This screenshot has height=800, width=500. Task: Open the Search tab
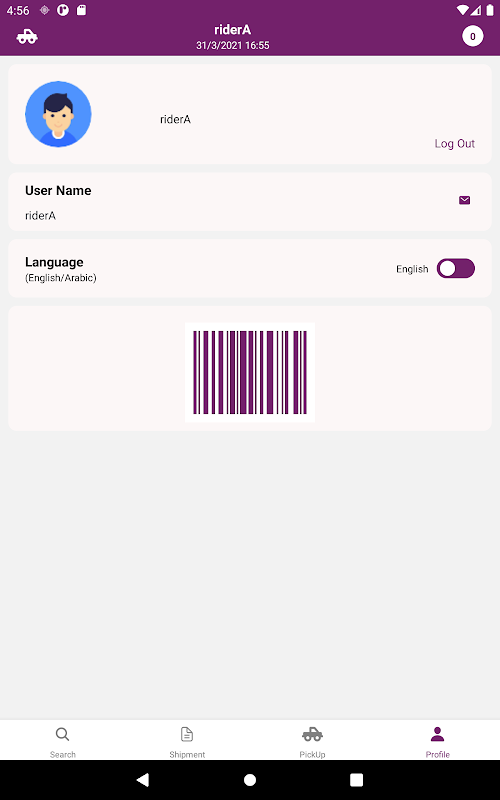[x=63, y=741]
